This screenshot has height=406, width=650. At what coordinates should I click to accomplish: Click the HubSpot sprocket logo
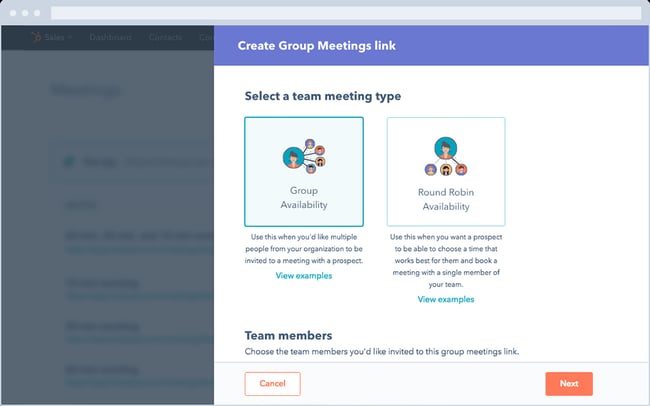36,37
